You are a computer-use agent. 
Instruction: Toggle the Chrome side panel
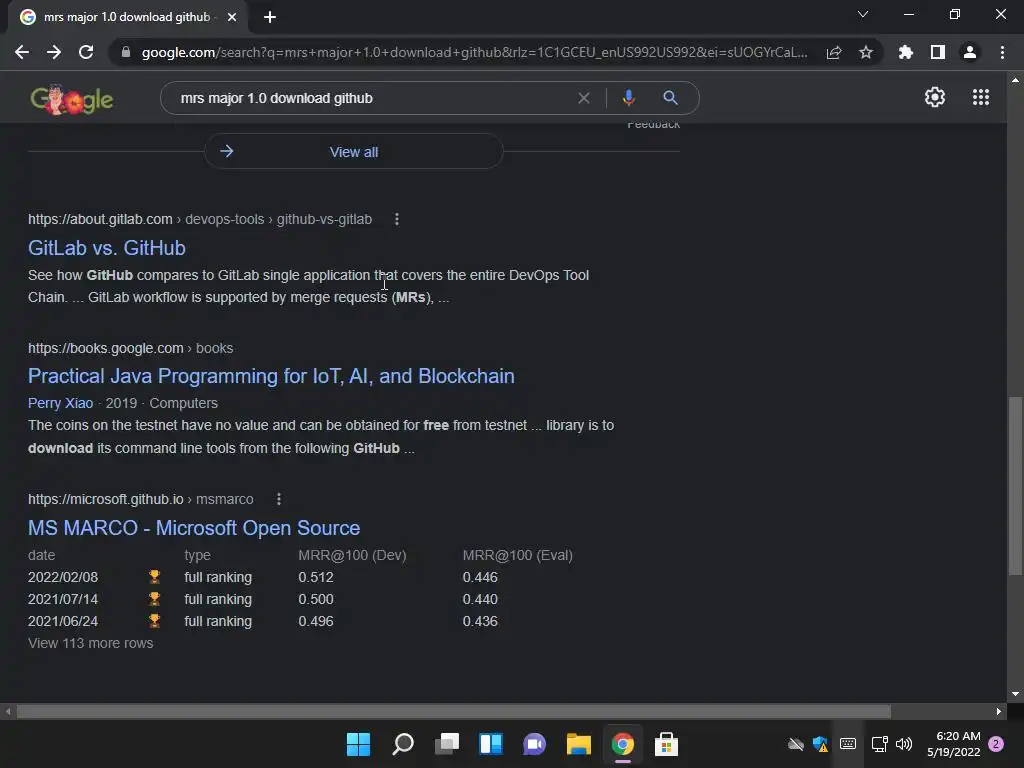point(937,52)
